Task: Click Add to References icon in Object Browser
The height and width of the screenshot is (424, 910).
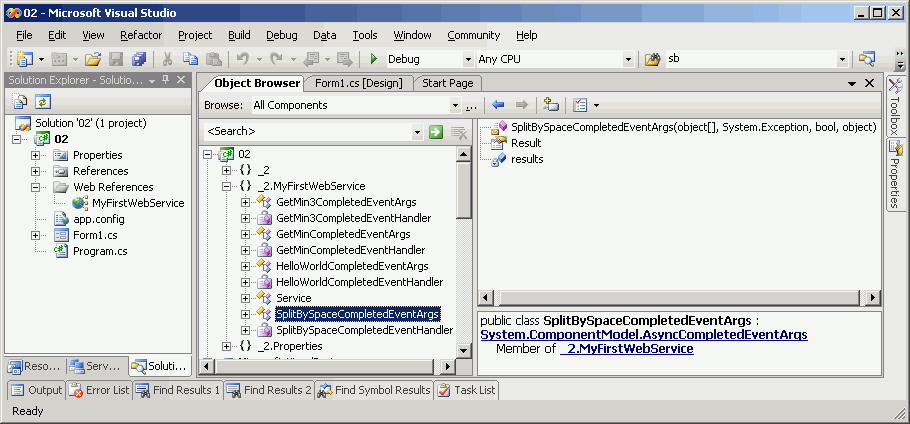Action: tap(551, 105)
